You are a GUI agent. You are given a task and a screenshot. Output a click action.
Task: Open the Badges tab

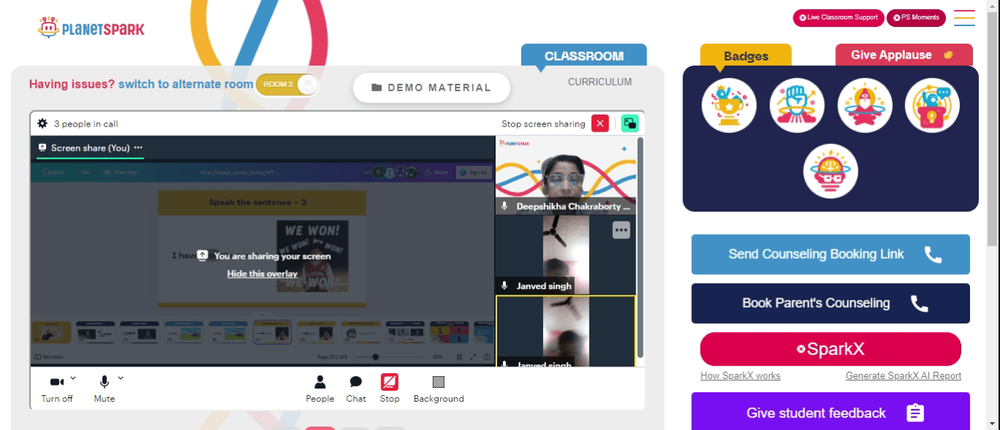746,56
